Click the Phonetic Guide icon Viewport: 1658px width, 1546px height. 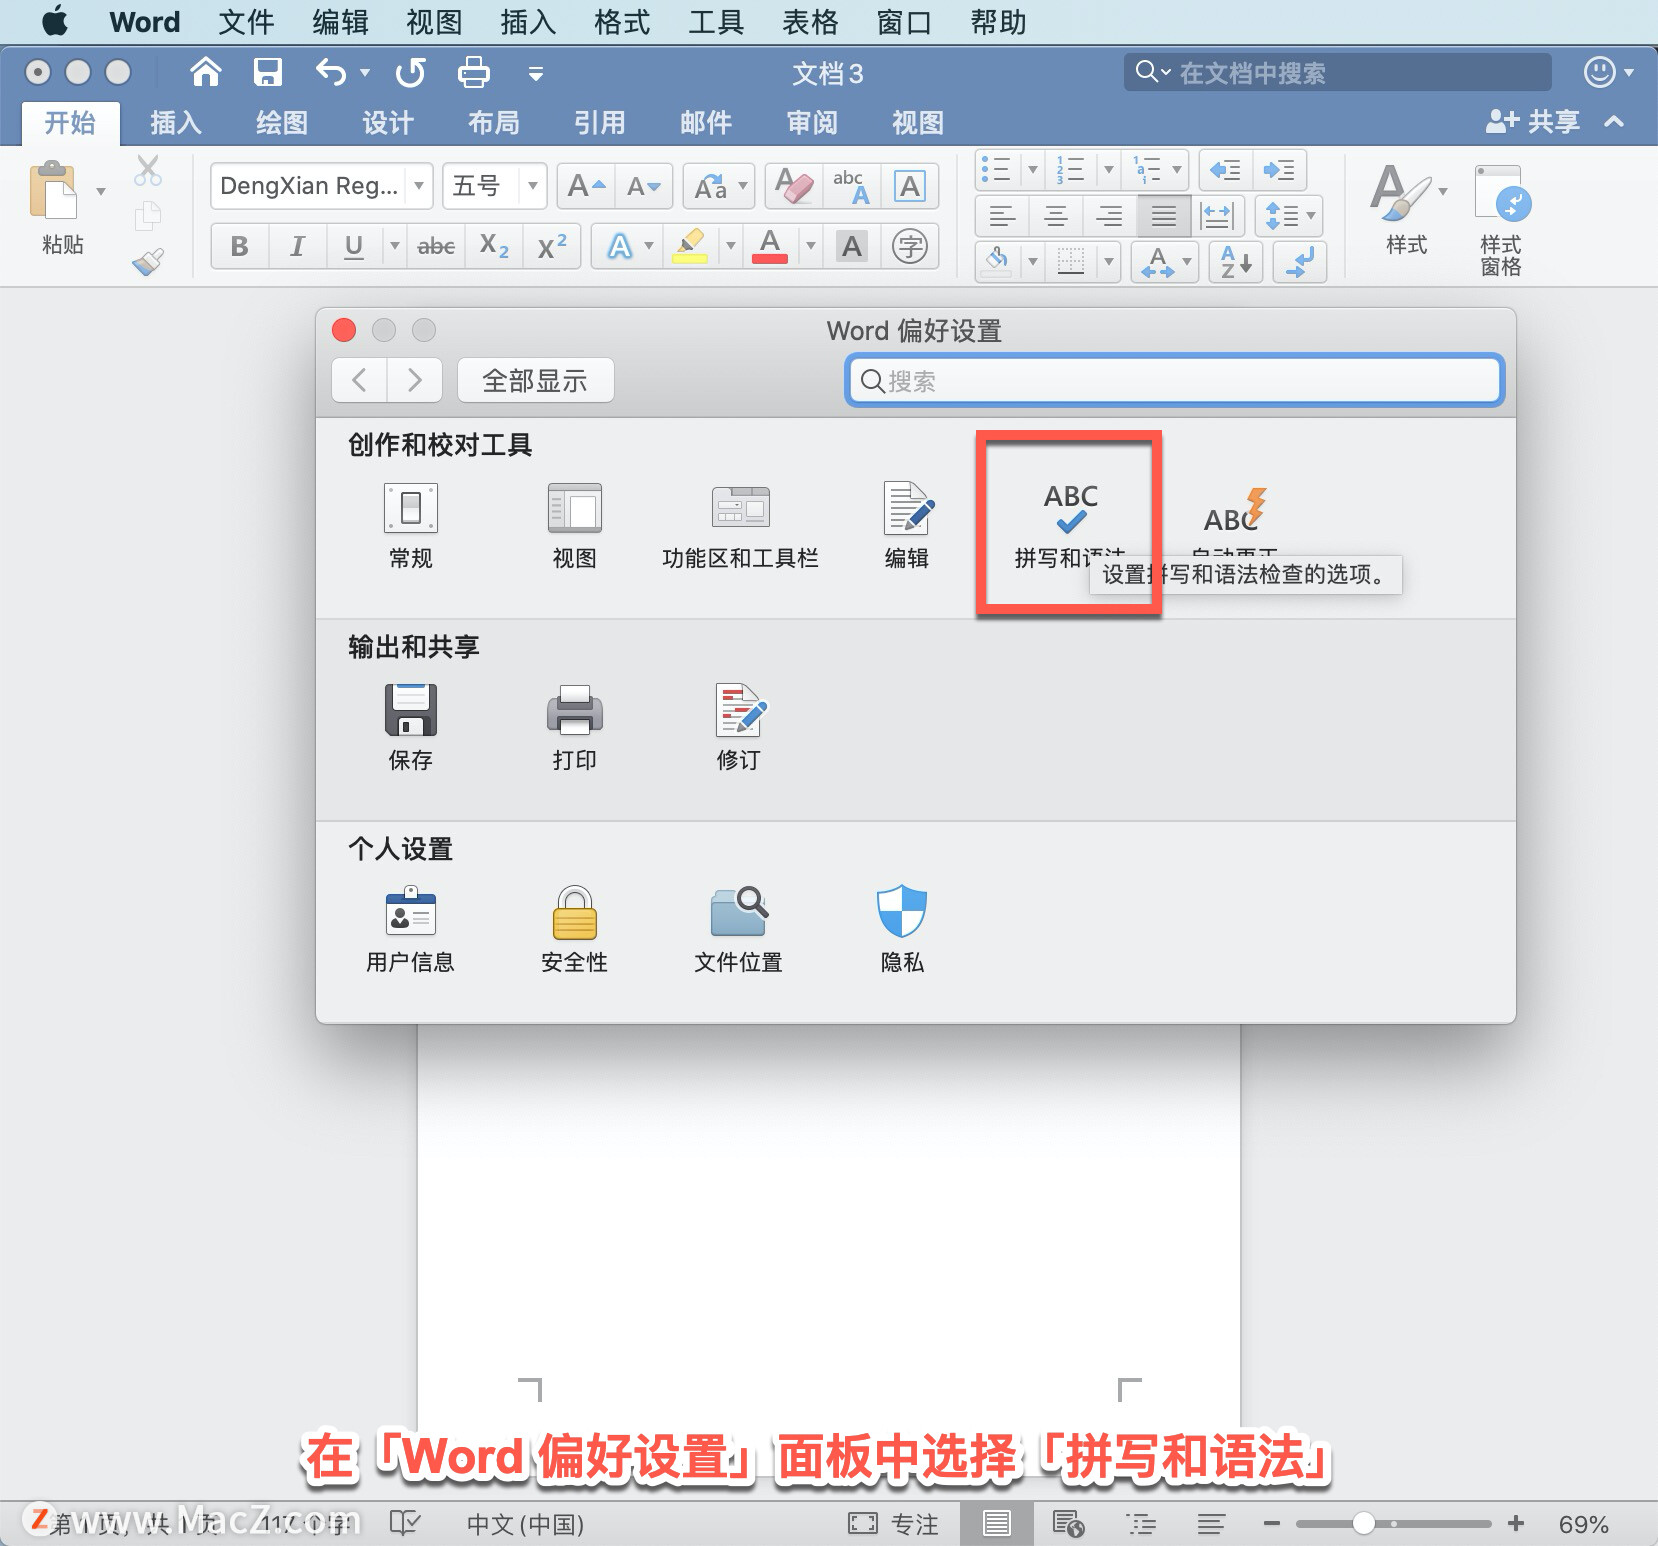[852, 186]
